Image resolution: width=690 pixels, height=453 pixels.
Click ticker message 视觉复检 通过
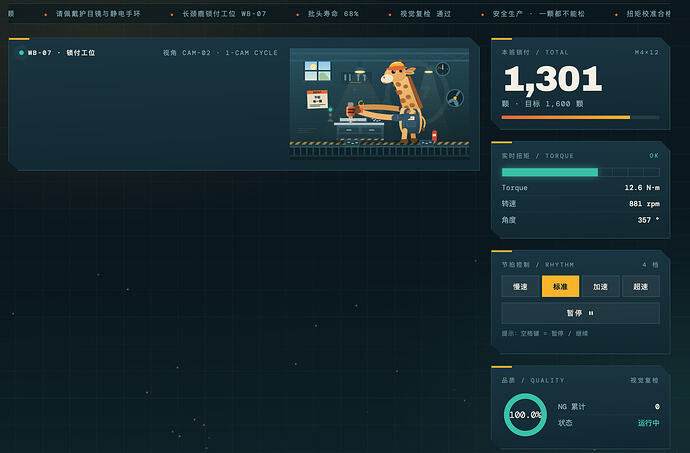426,14
